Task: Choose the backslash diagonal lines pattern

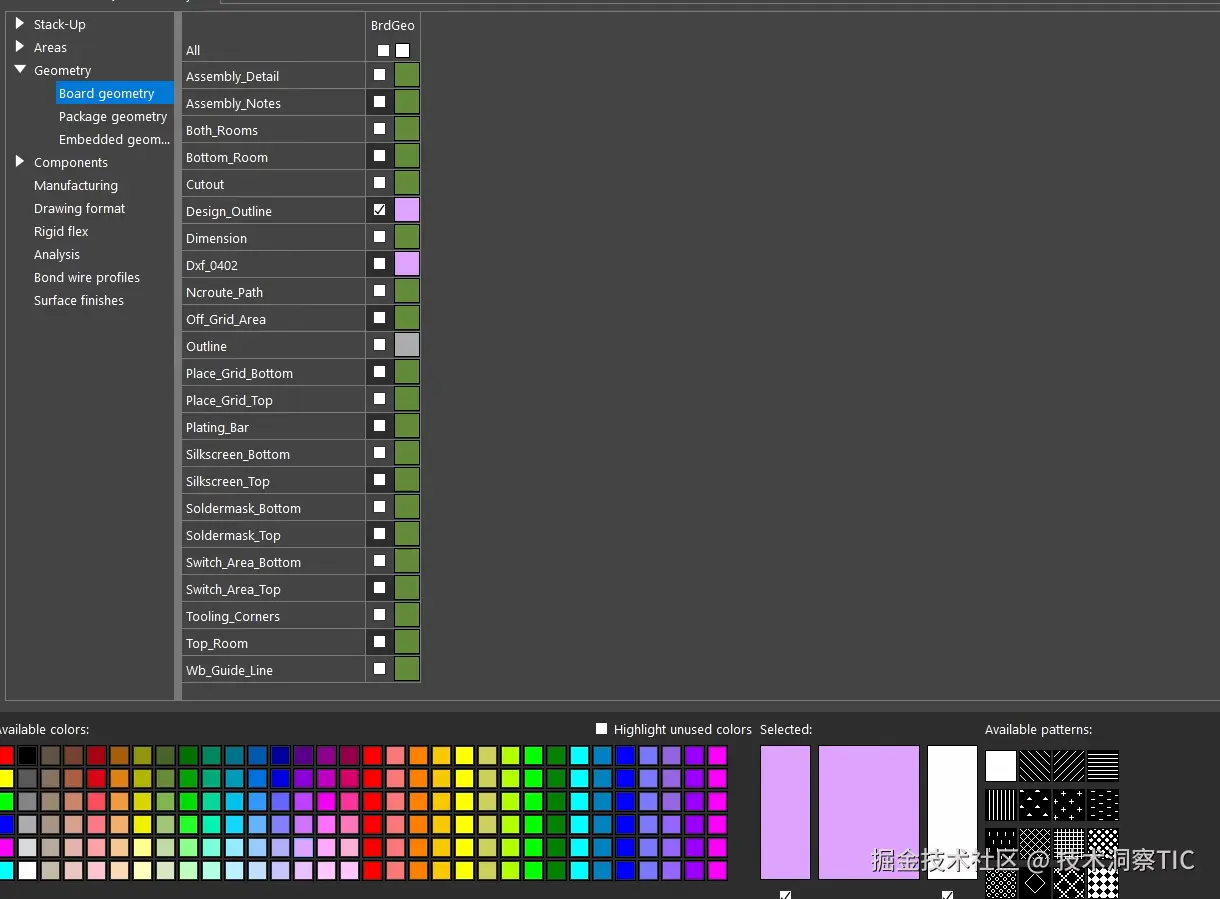Action: click(x=1035, y=766)
